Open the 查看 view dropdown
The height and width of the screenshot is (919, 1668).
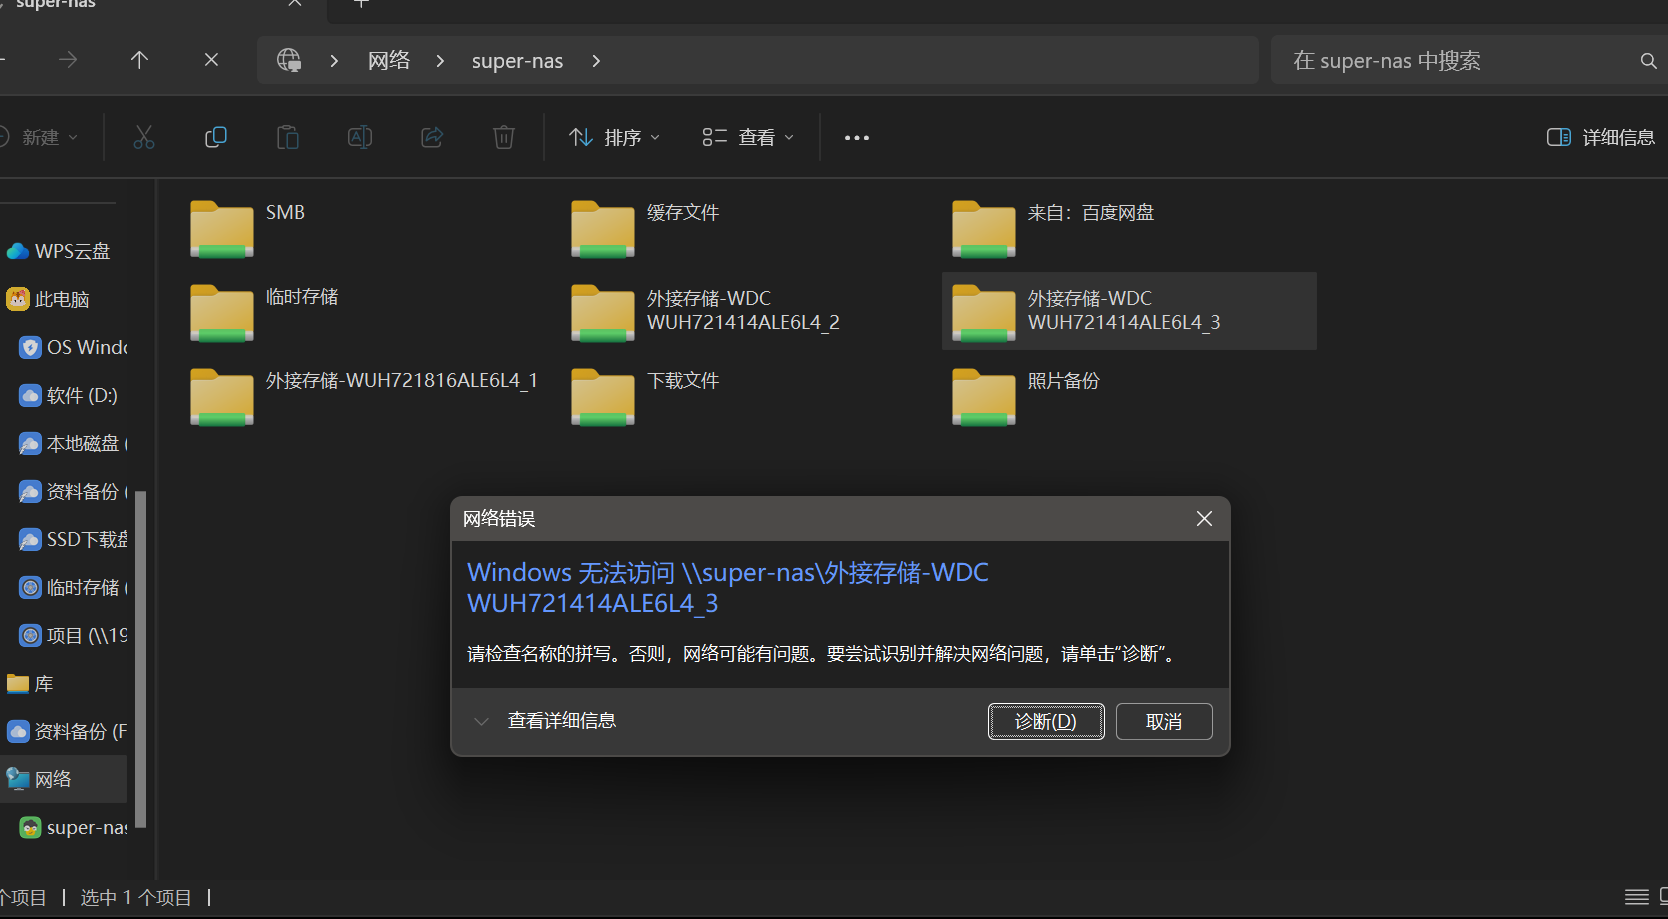748,137
